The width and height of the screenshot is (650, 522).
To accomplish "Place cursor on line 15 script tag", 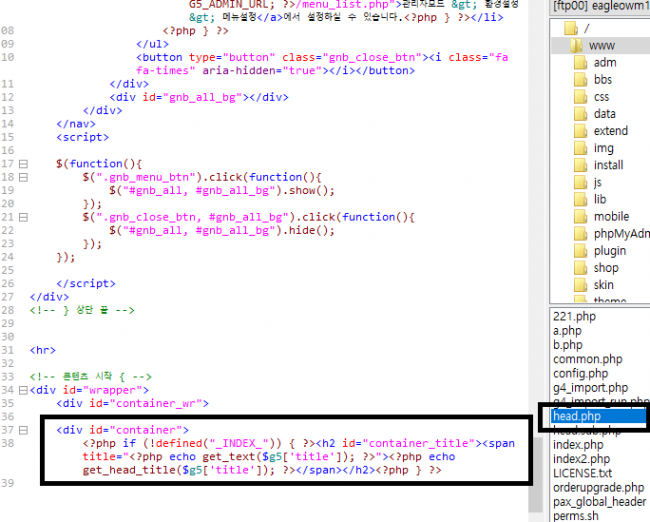I will (82, 137).
